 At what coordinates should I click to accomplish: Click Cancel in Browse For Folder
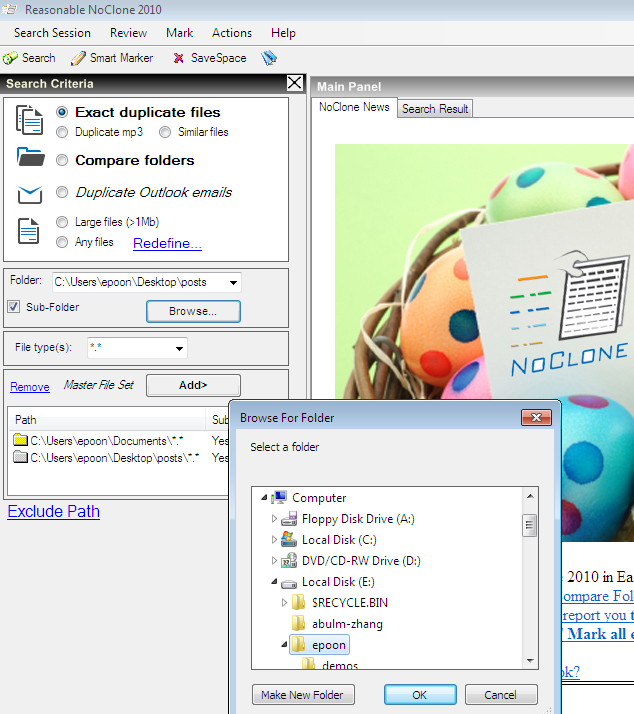(x=501, y=695)
